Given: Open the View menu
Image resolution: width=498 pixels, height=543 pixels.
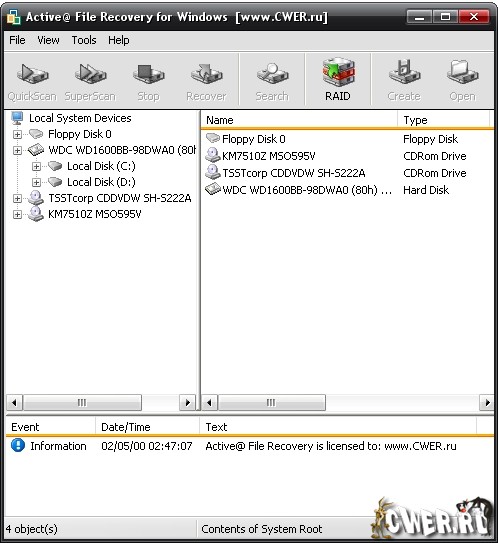Looking at the screenshot, I should [x=48, y=40].
